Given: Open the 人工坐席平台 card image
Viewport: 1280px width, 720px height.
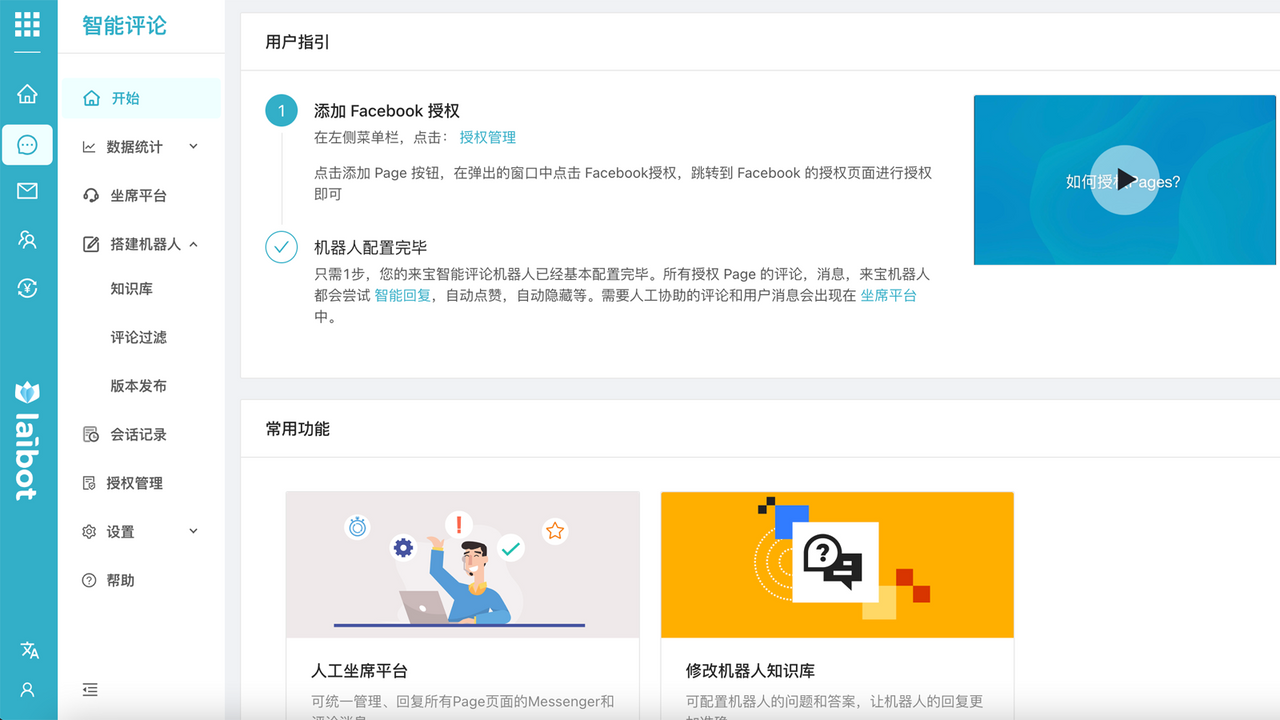Looking at the screenshot, I should [x=462, y=565].
